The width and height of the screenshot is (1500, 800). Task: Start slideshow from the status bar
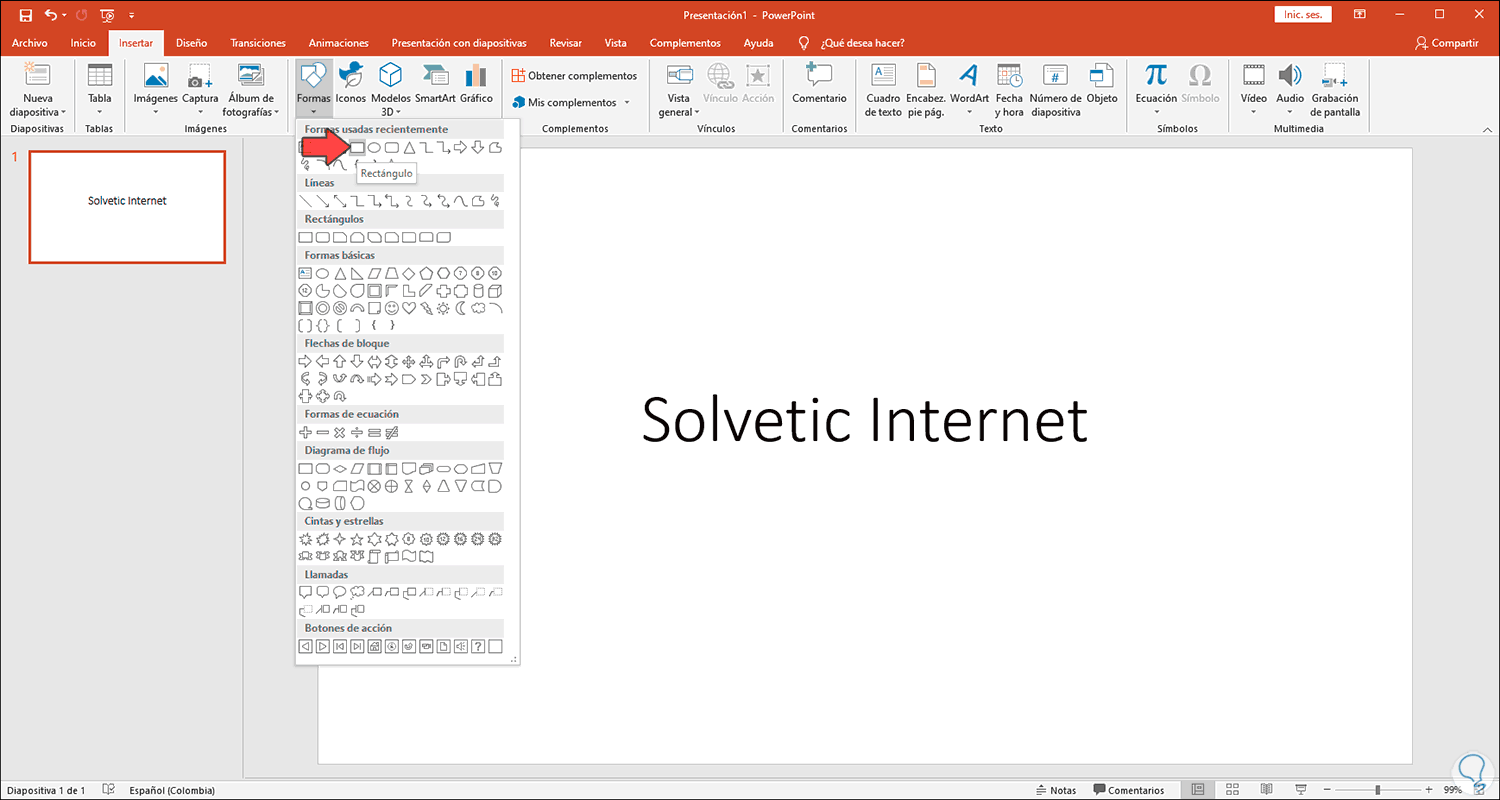click(x=1301, y=790)
